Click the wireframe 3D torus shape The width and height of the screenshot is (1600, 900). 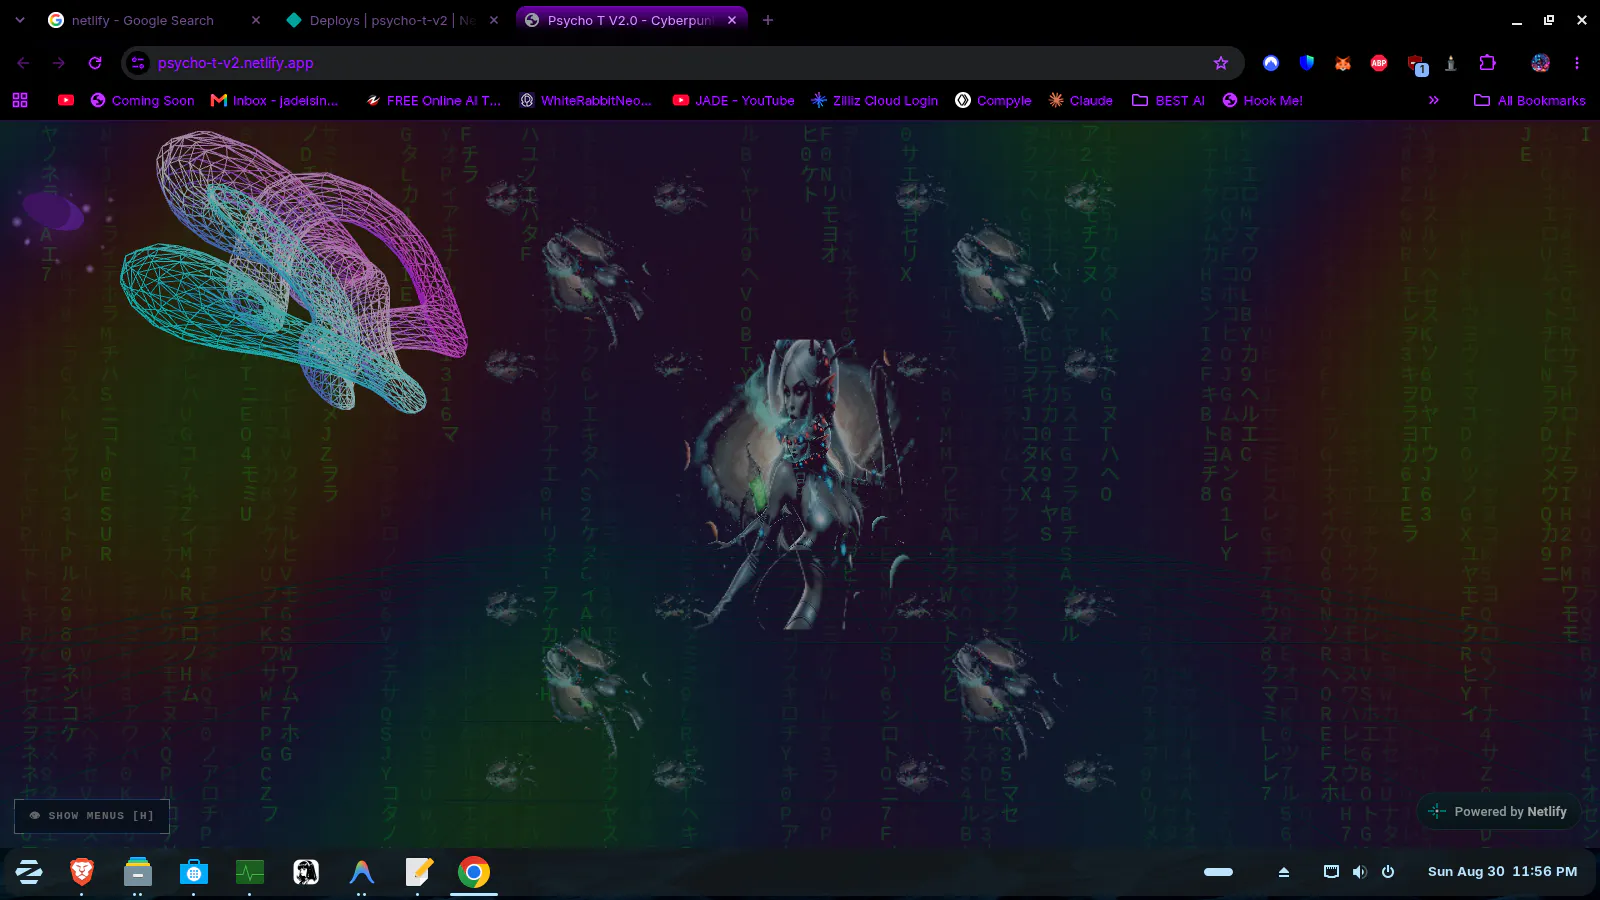(x=293, y=270)
